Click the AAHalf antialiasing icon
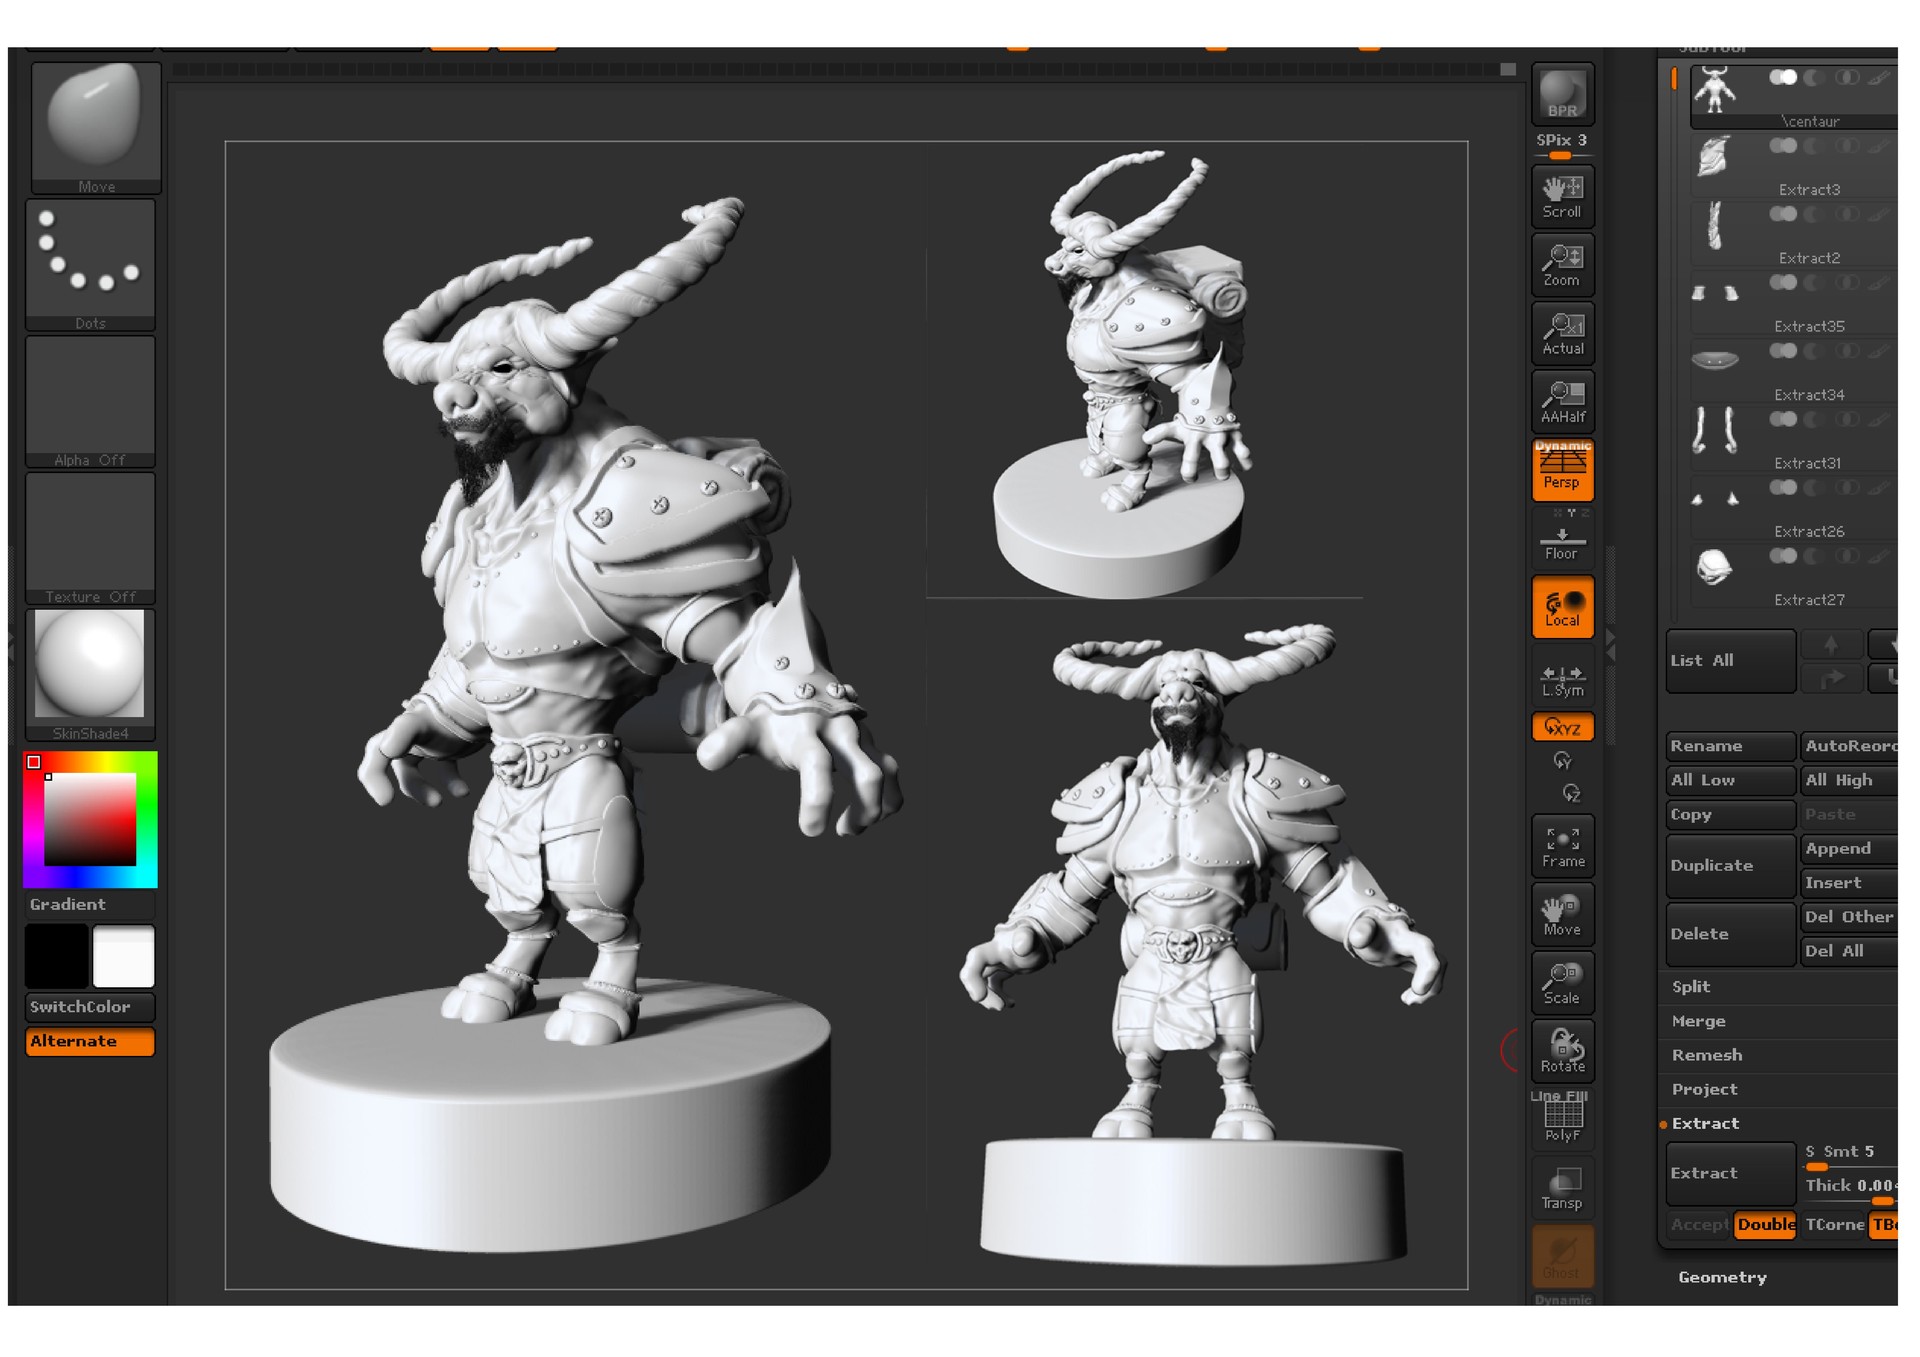 tap(1561, 401)
